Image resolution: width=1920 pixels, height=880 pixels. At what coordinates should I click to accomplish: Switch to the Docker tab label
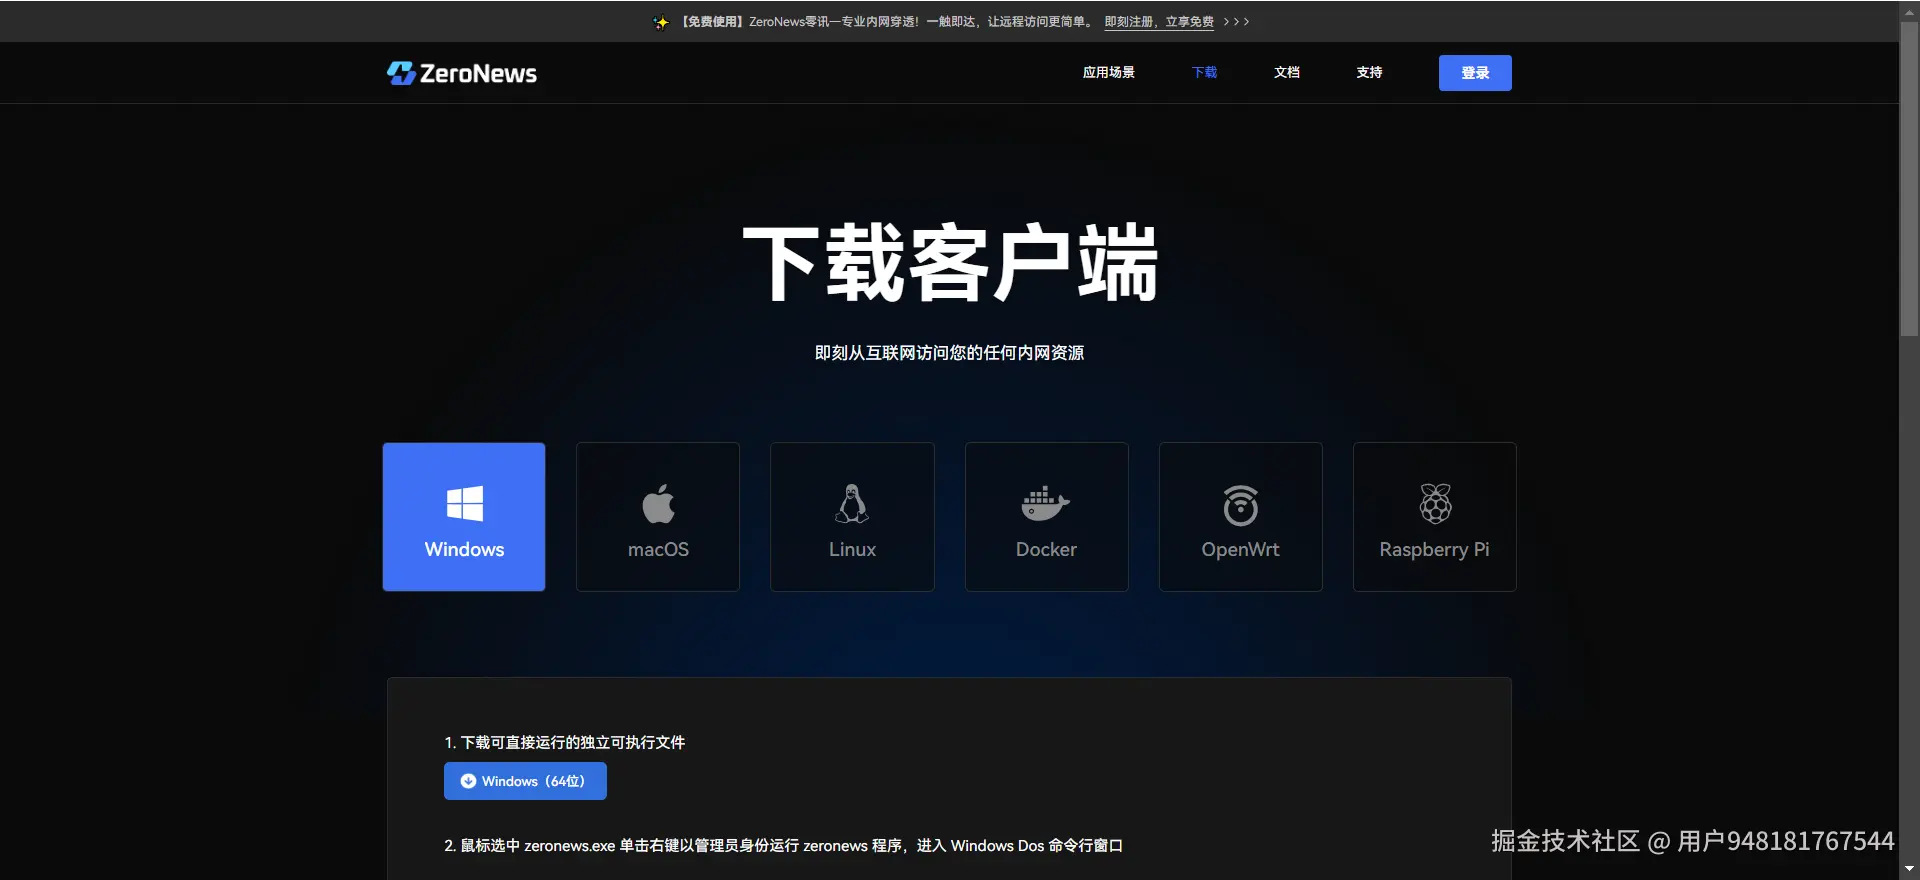[1046, 550]
